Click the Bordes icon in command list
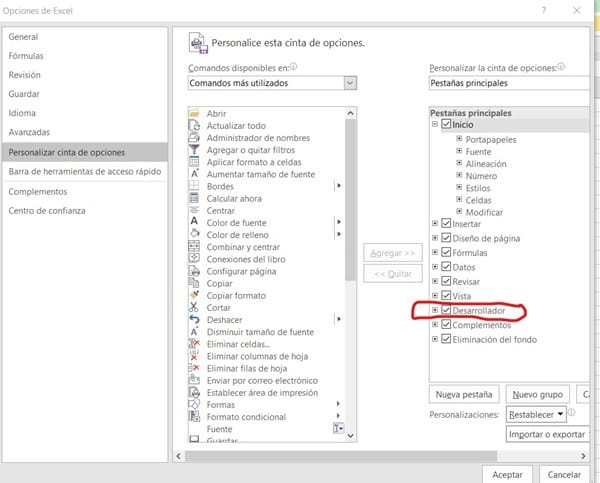The image size is (600, 483). tap(194, 186)
